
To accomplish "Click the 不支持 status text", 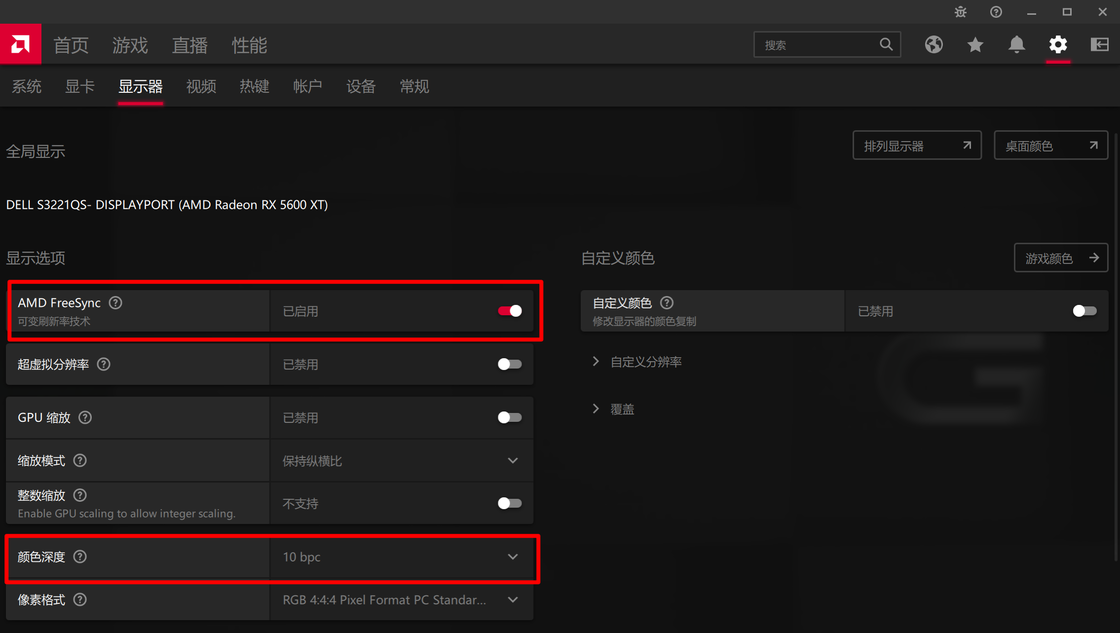I will 300,504.
